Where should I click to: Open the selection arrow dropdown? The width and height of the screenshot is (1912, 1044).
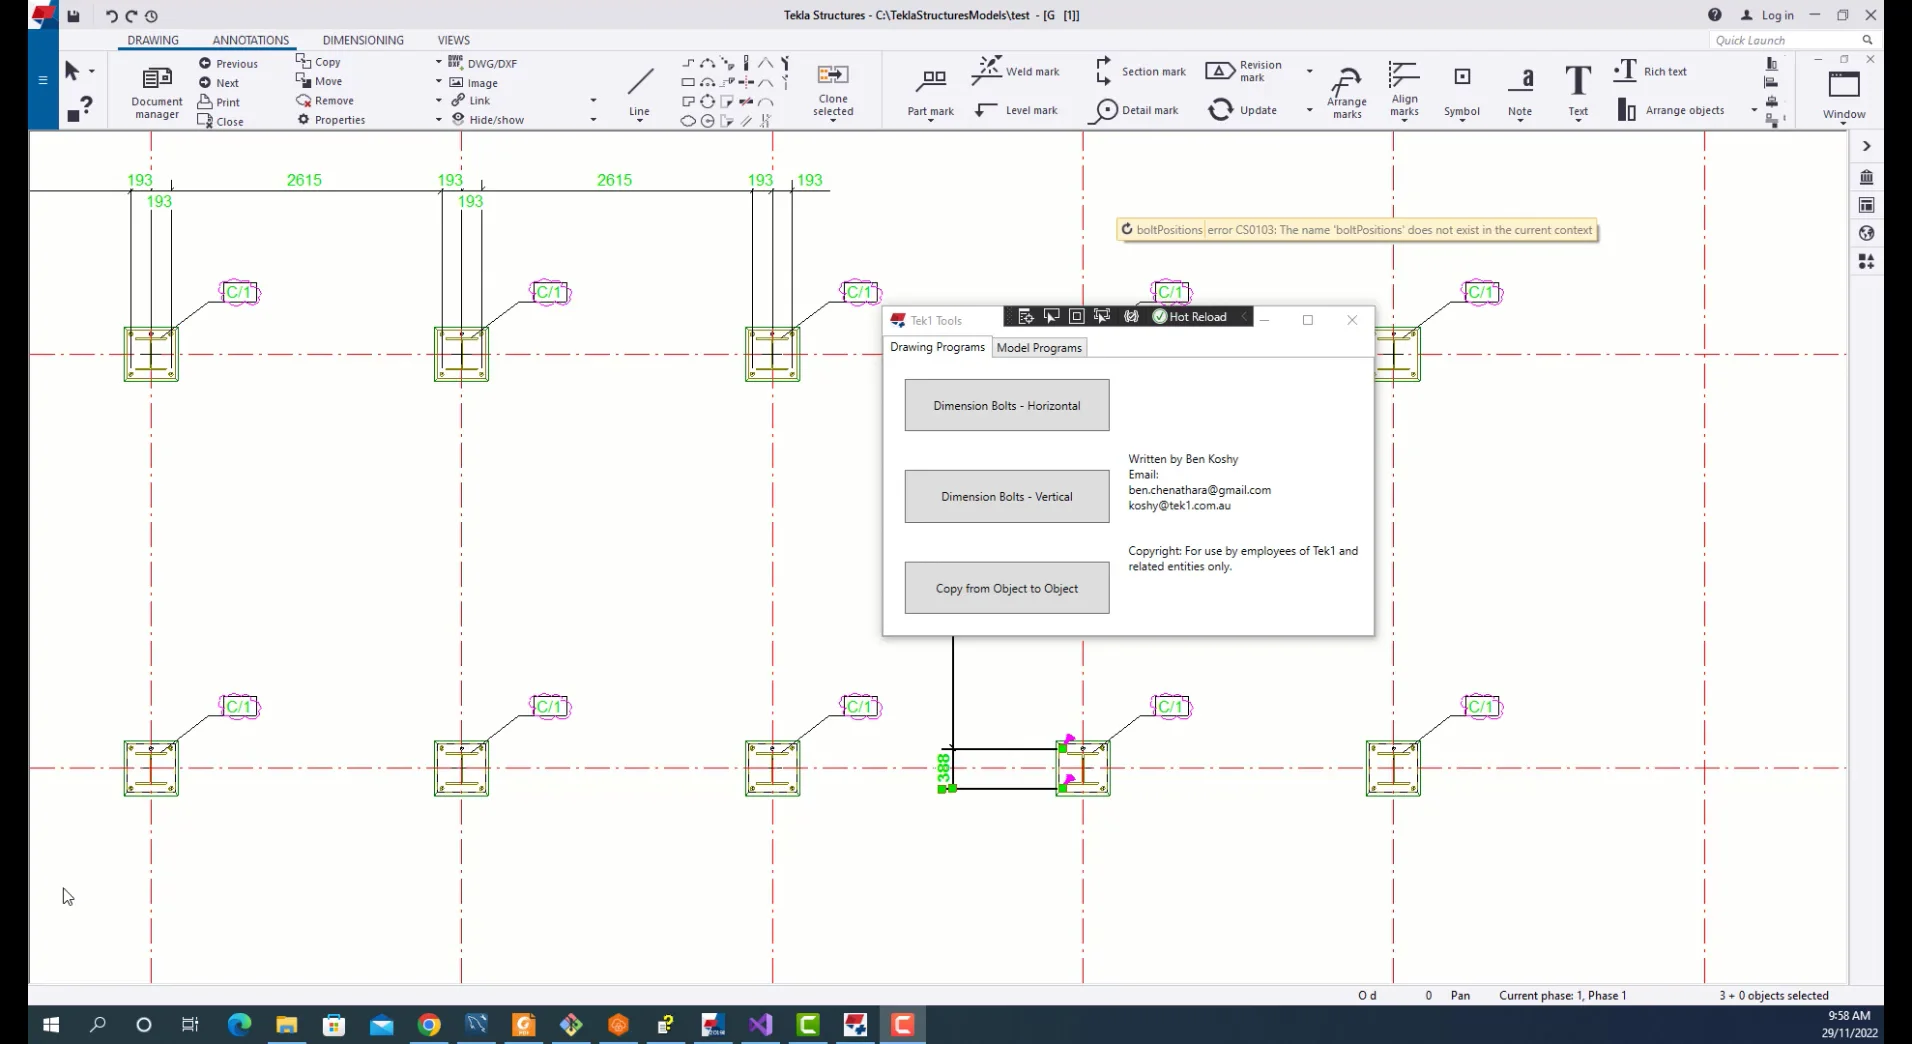point(91,71)
